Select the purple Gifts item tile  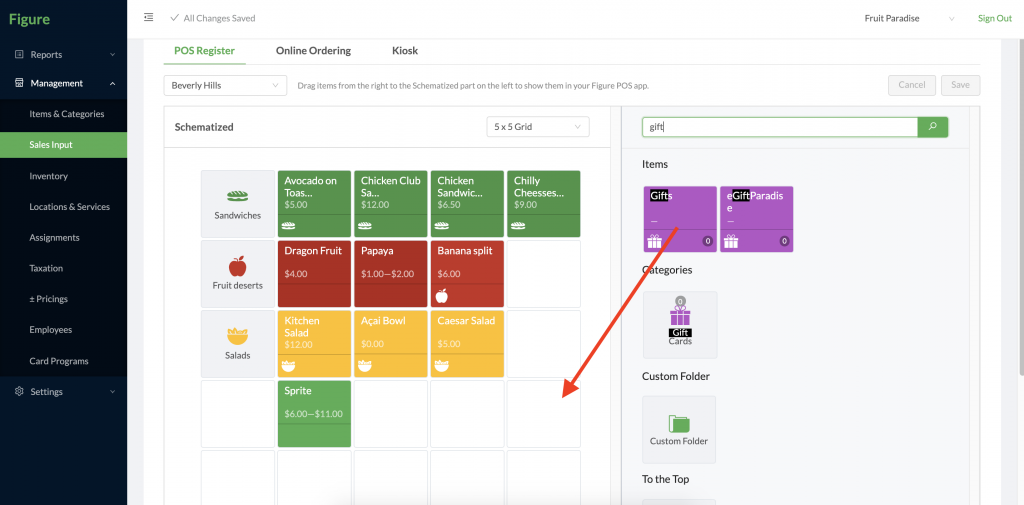click(x=680, y=219)
